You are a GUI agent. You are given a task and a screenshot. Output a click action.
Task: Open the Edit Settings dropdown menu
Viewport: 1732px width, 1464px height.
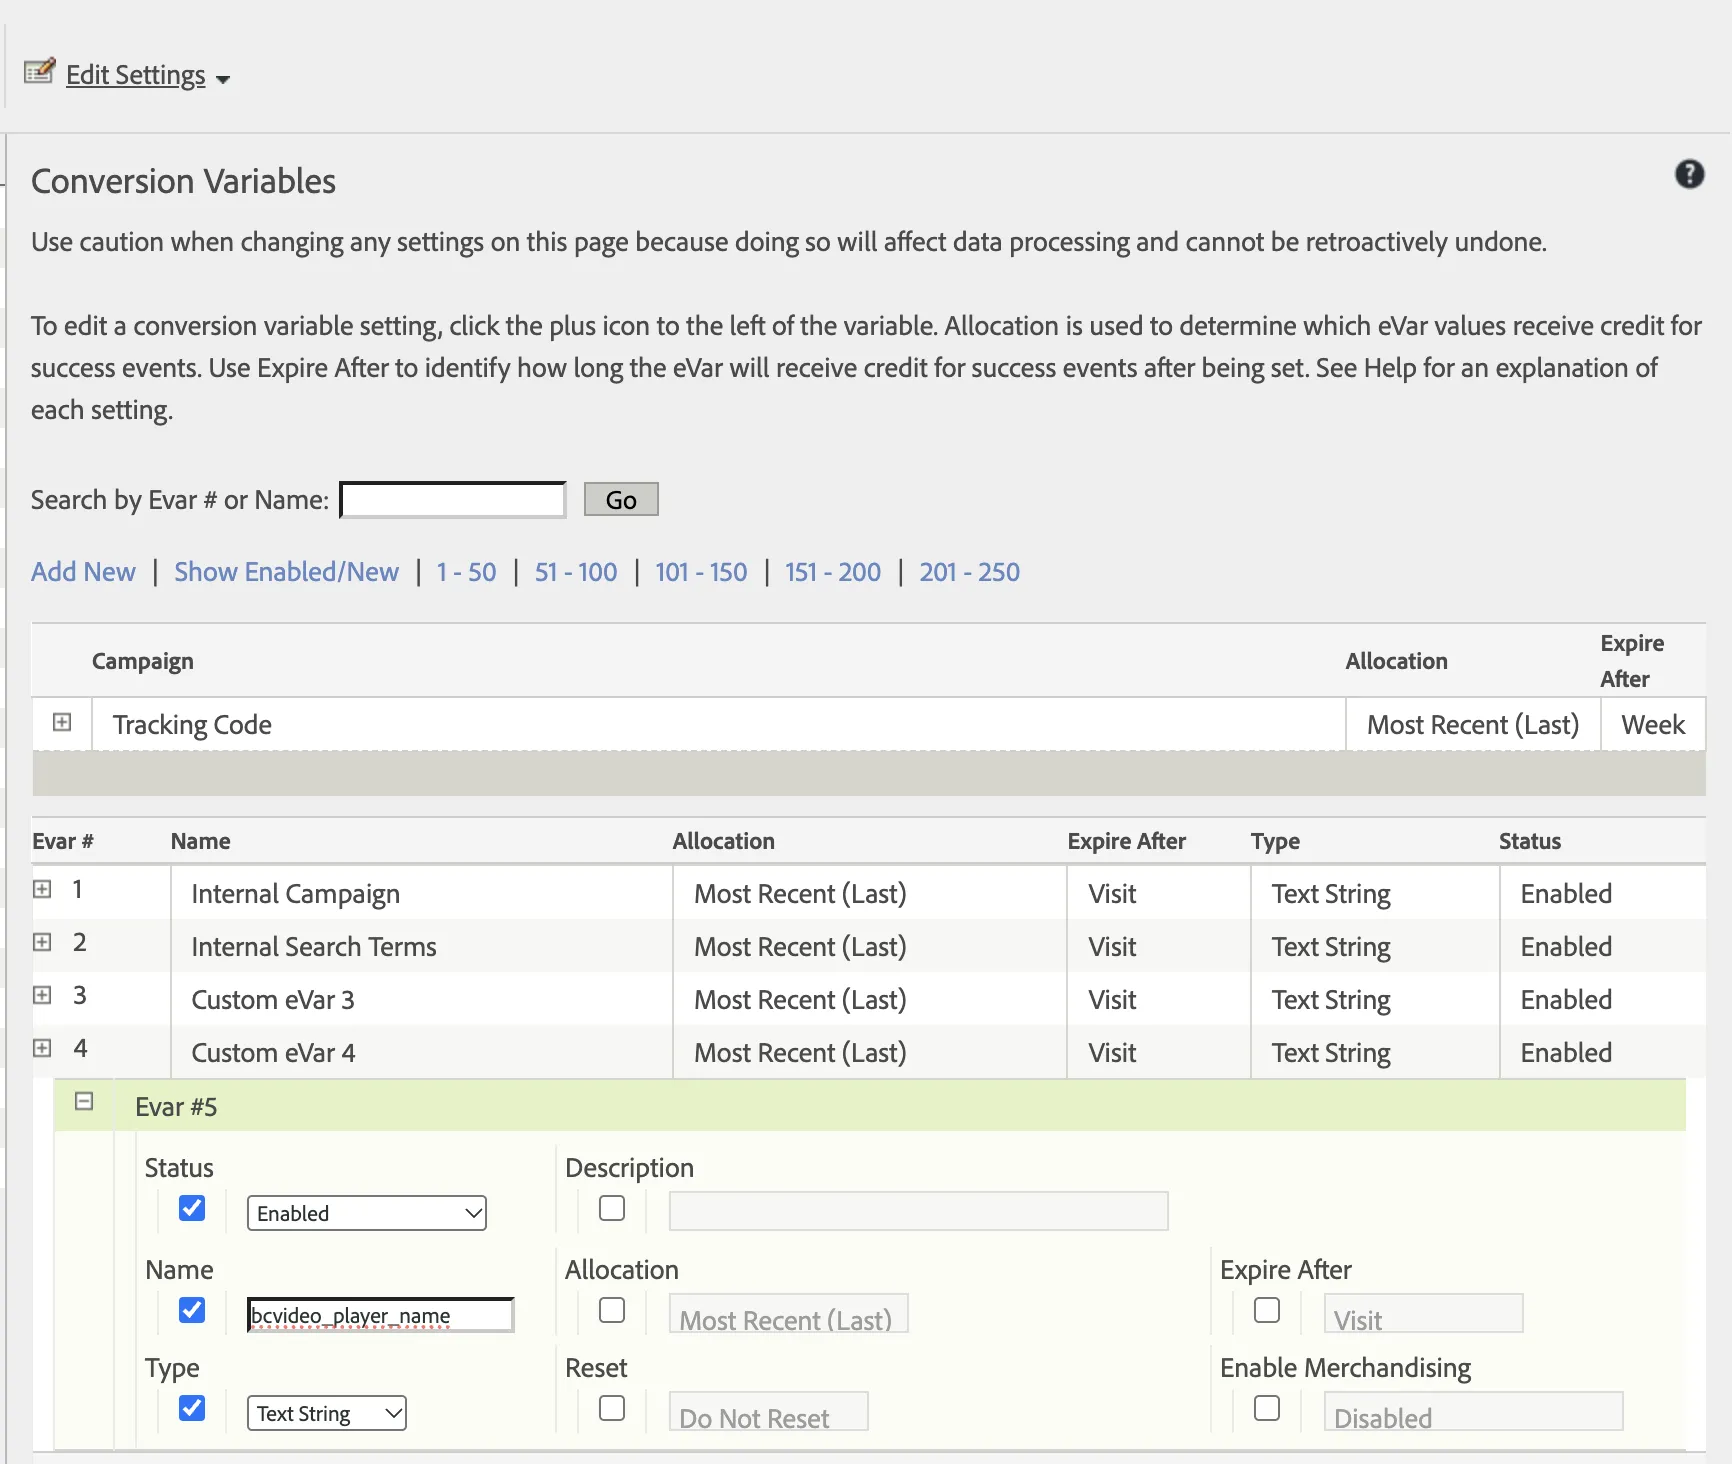coord(148,75)
